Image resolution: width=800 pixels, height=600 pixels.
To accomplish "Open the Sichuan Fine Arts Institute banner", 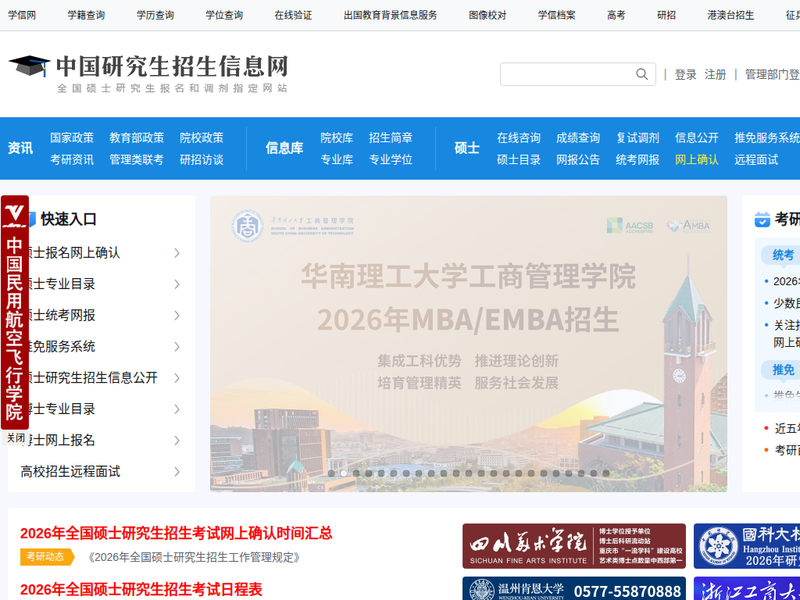I will click(573, 546).
